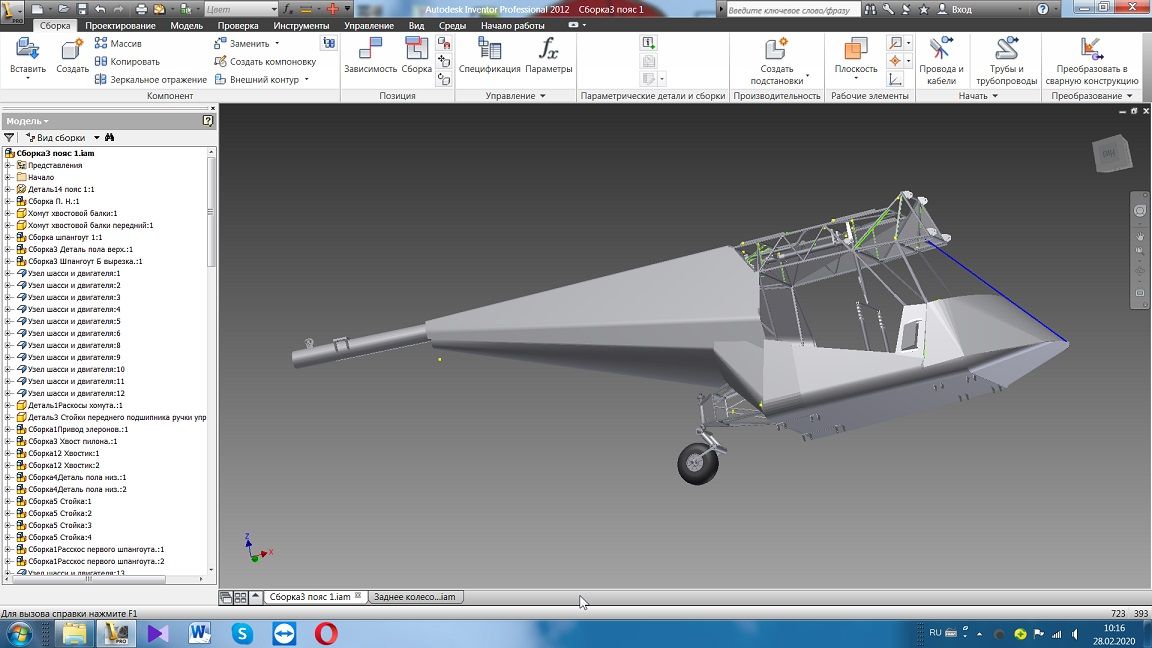The width and height of the screenshot is (1152, 648).
Task: Open the Вид сборки dropdown
Action: [x=96, y=137]
